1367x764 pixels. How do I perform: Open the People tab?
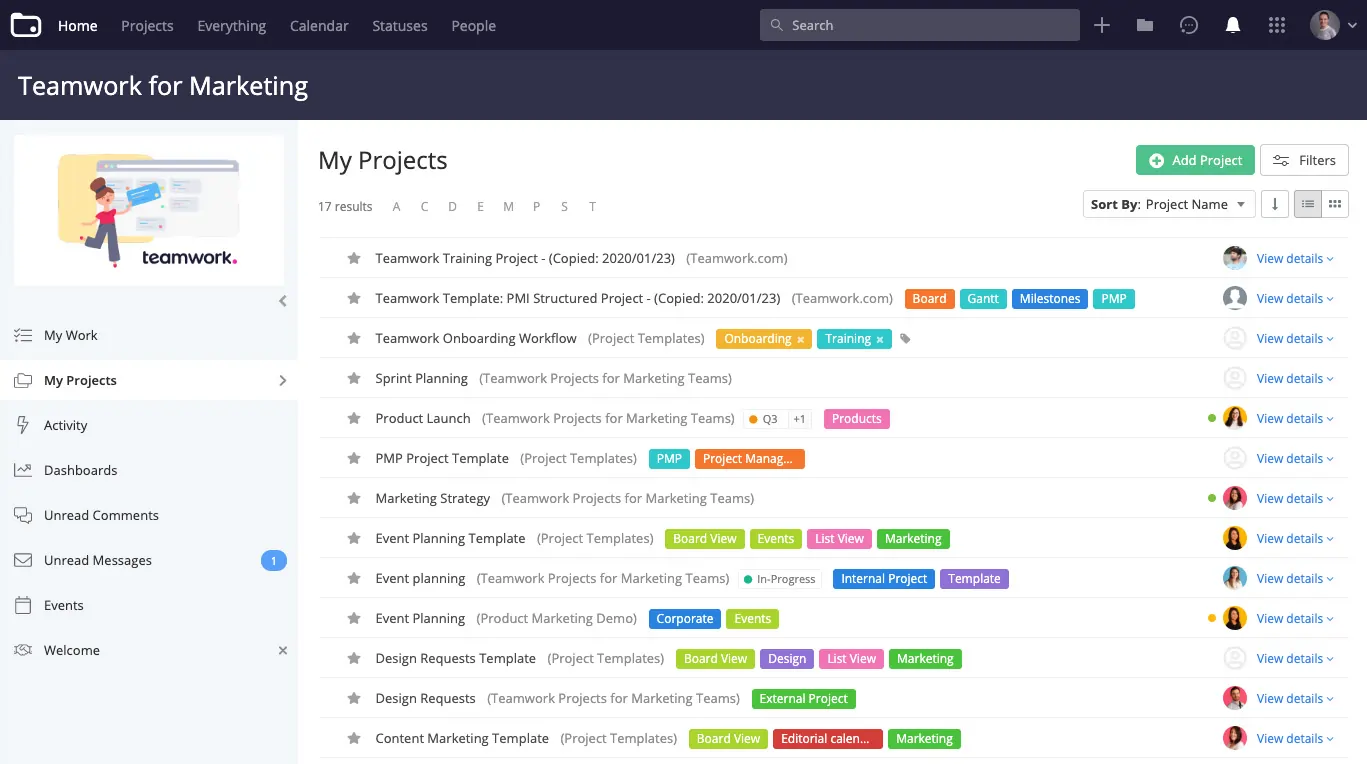pyautogui.click(x=474, y=25)
